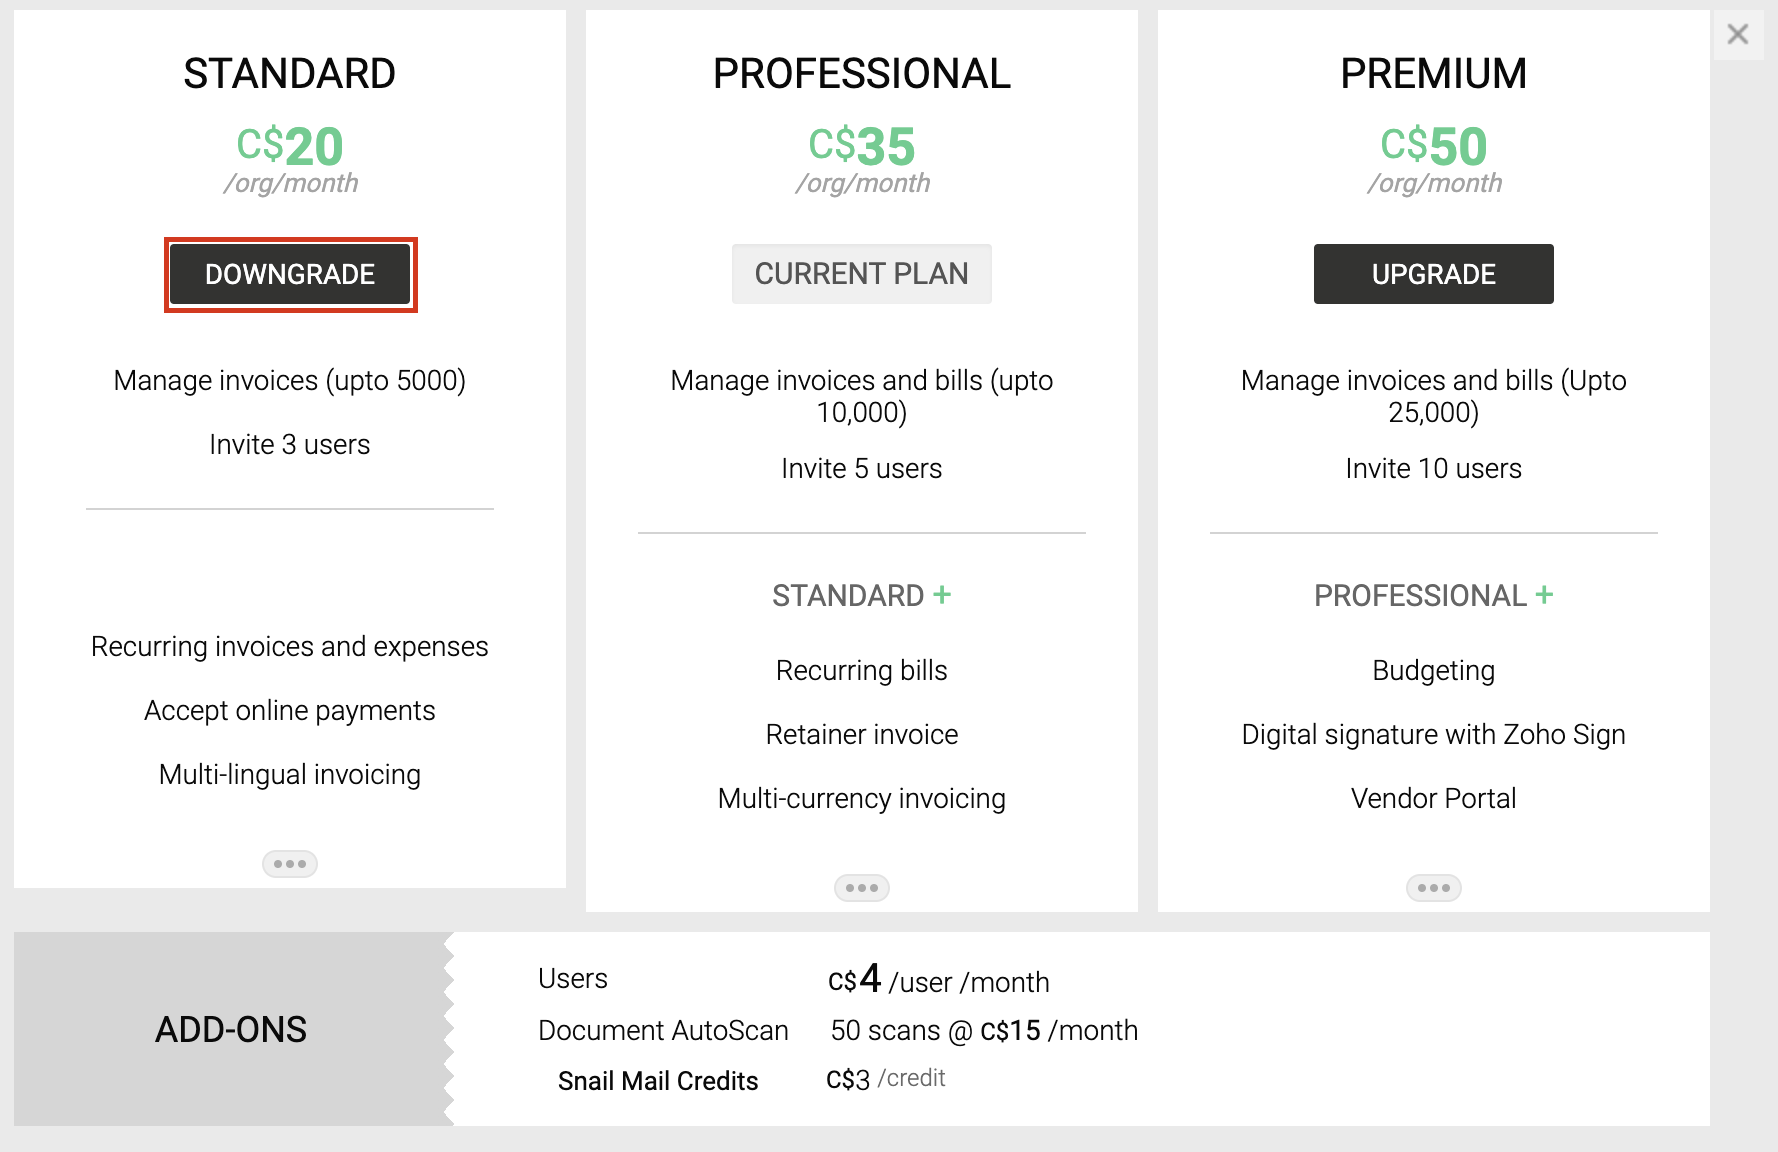Click Digital signature with Zoho Sign

coord(1433,734)
